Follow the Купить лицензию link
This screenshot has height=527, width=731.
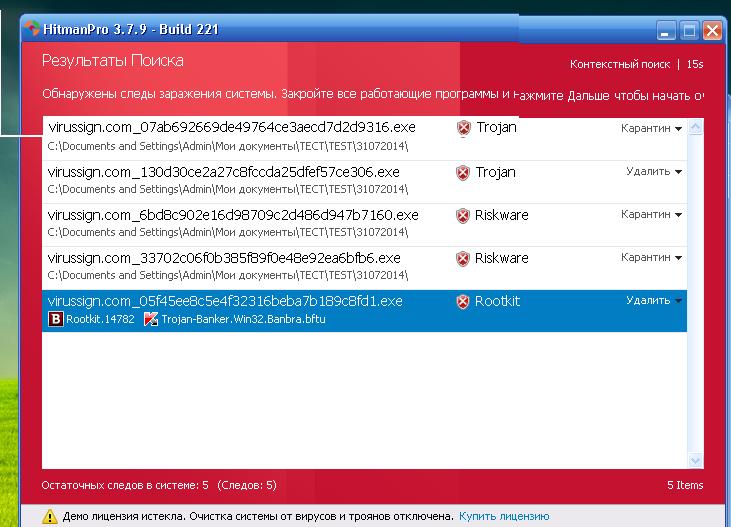click(x=504, y=517)
